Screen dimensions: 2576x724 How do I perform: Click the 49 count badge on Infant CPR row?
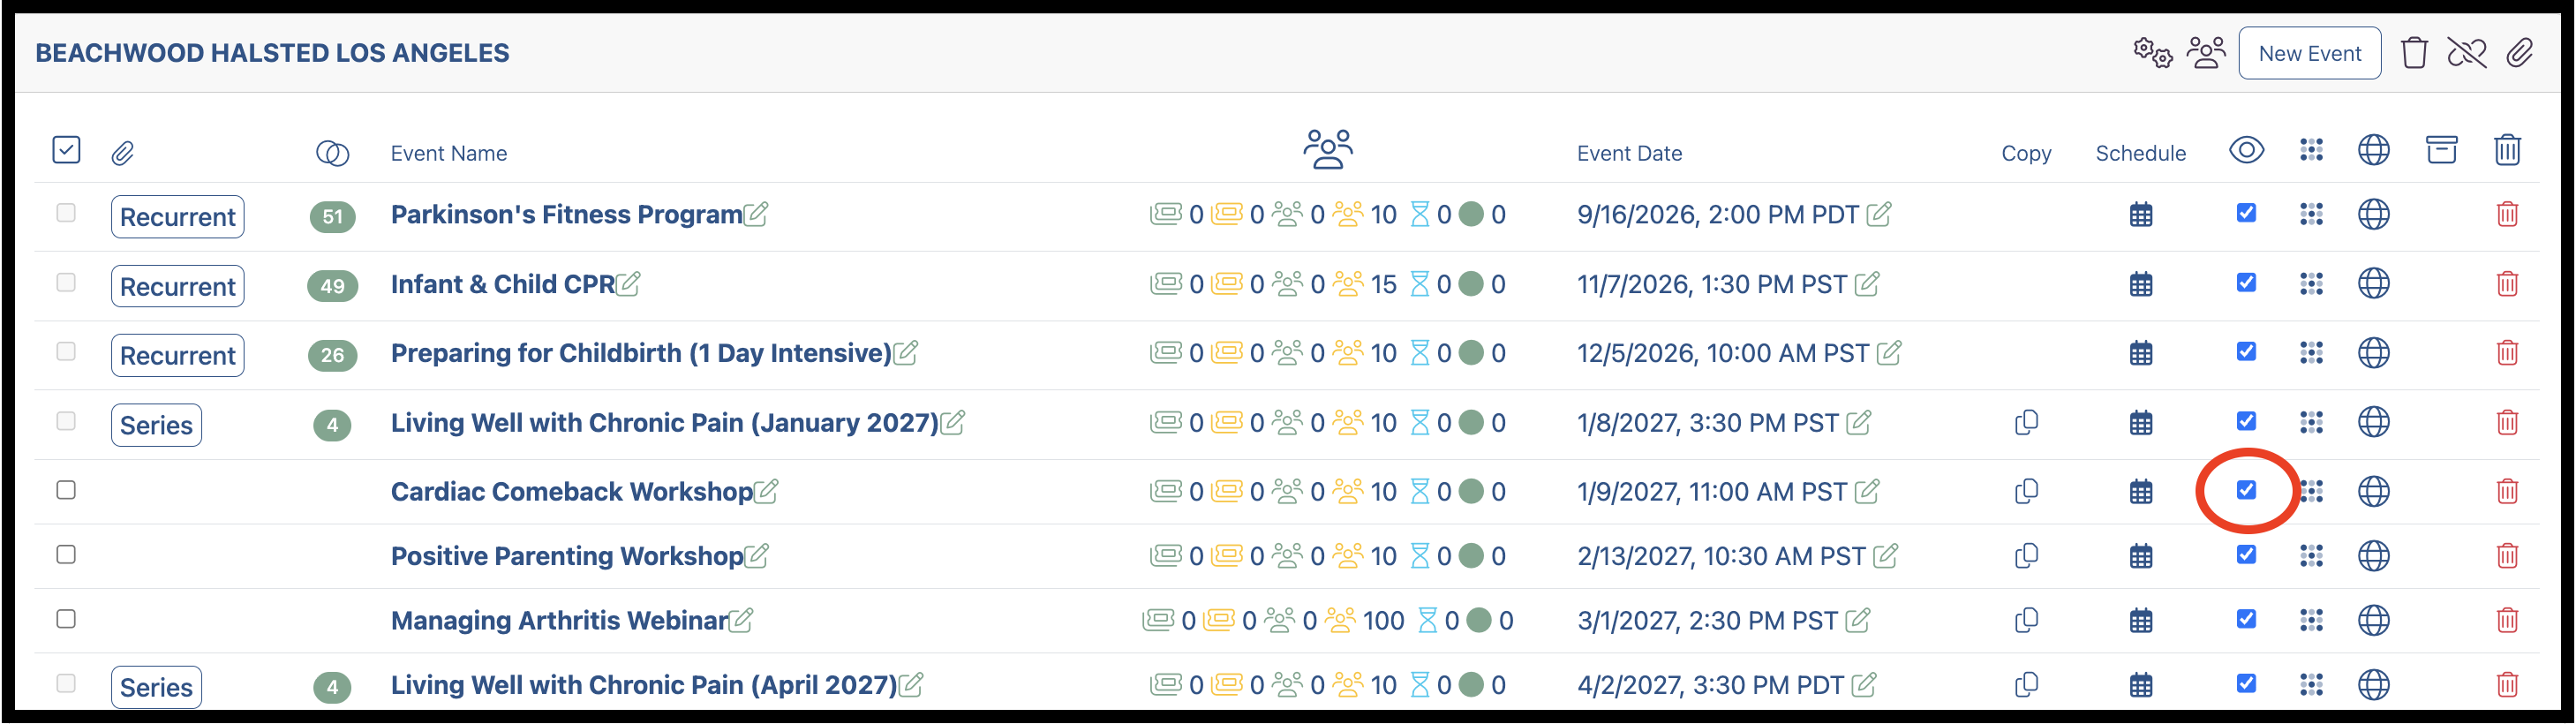(333, 287)
